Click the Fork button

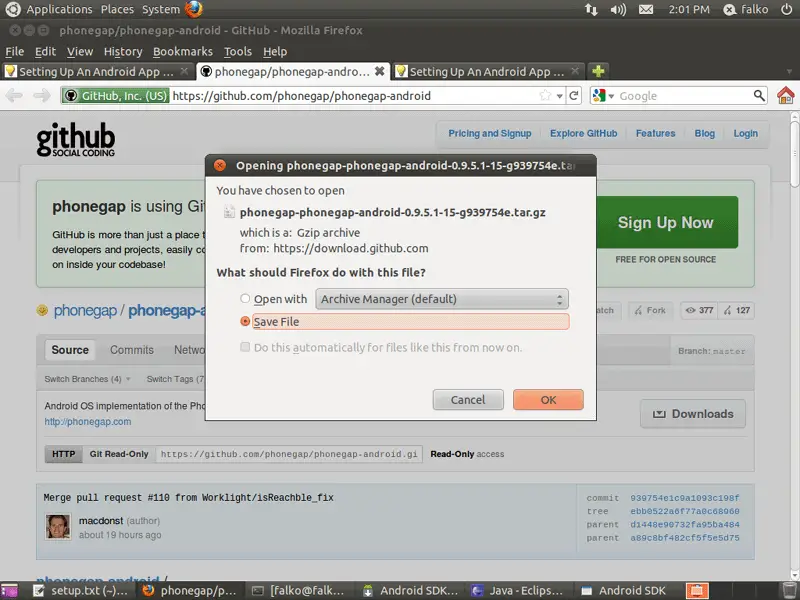650,310
